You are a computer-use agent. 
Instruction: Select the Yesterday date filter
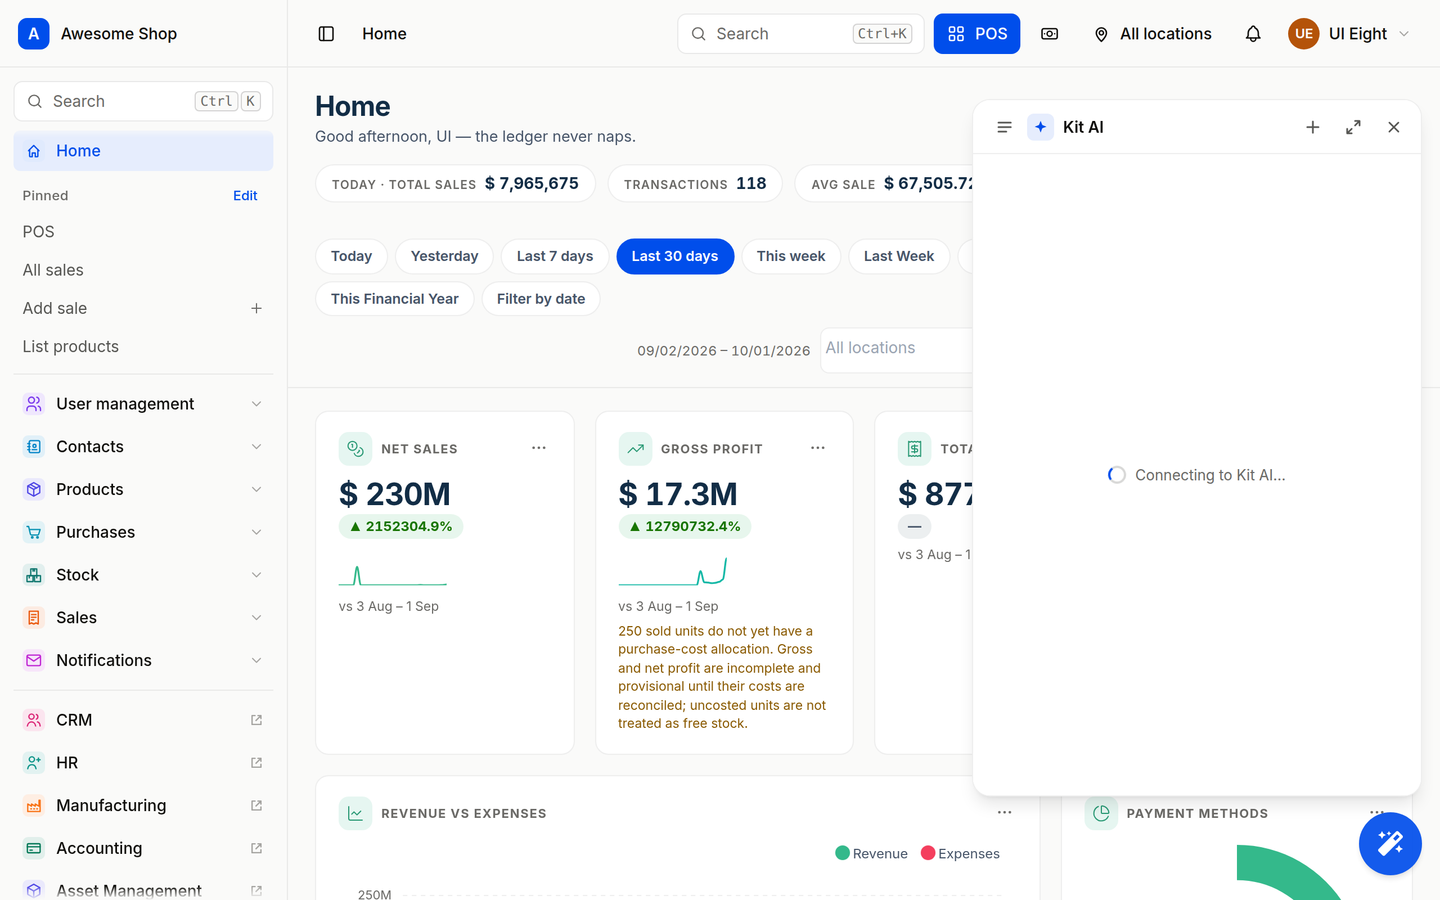(444, 256)
